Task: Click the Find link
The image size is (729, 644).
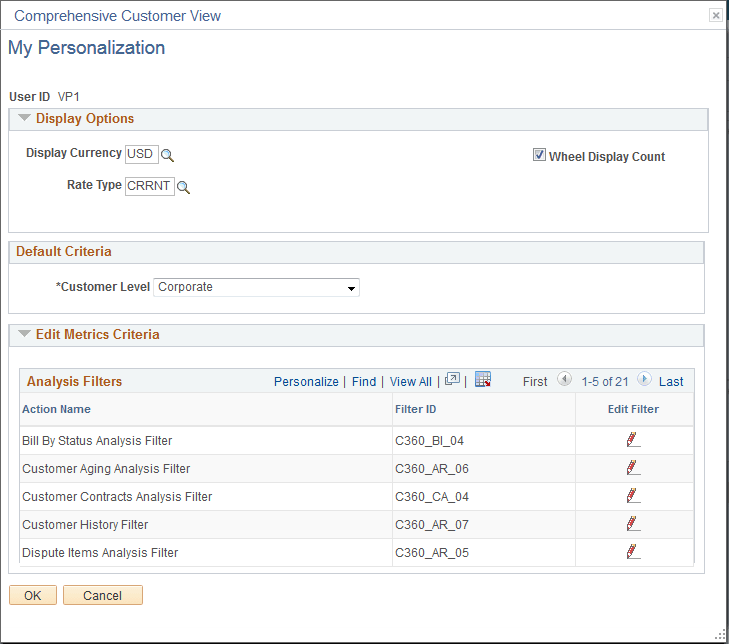Action: click(364, 382)
